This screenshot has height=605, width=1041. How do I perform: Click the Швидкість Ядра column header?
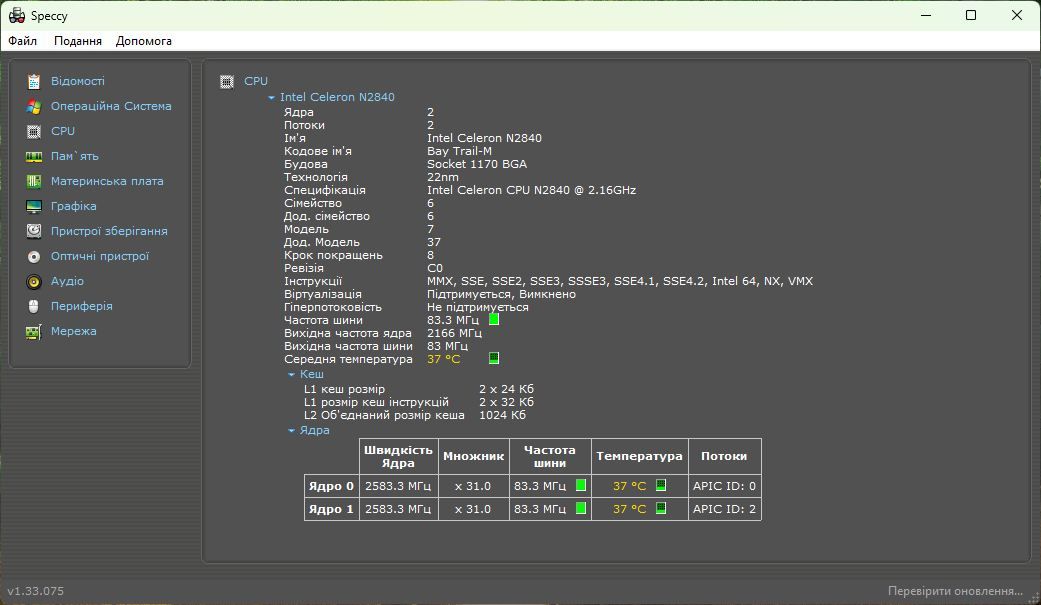(398, 456)
